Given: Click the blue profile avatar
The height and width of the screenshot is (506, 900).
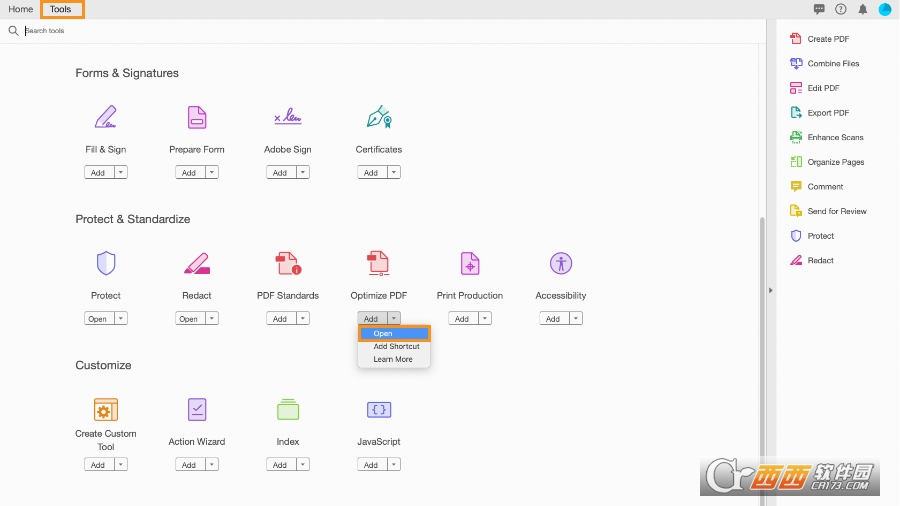Looking at the screenshot, I should click(x=885, y=9).
